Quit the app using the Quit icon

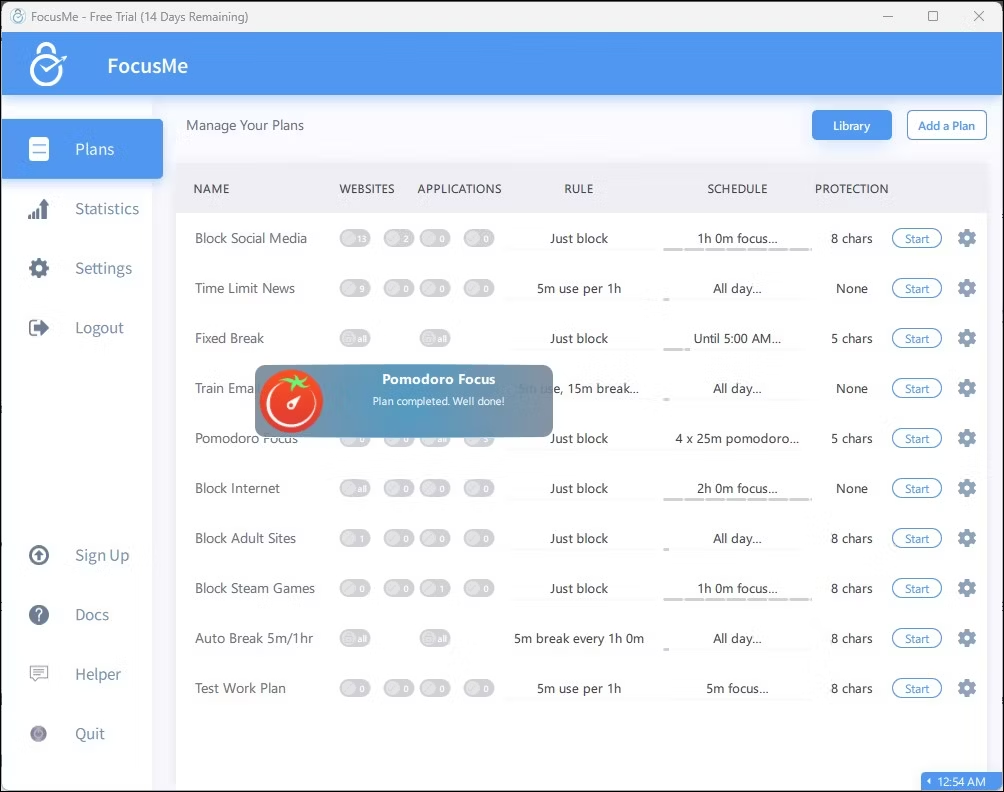[39, 734]
